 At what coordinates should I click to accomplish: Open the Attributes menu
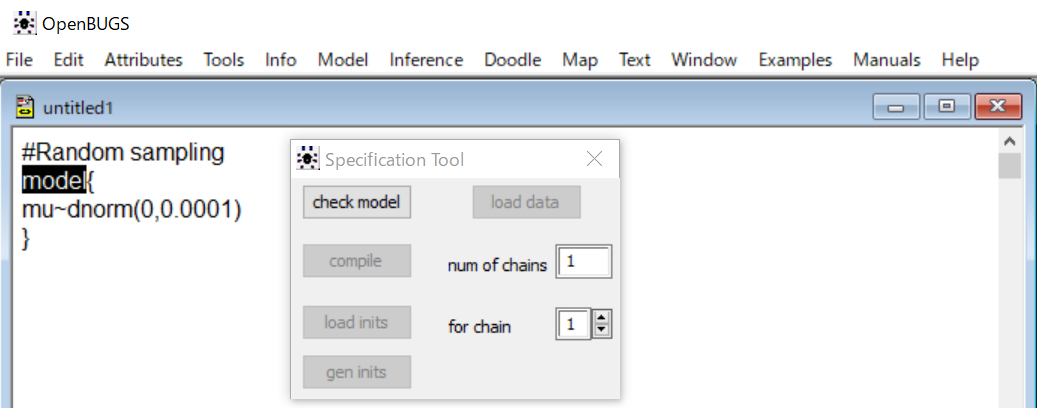point(144,60)
